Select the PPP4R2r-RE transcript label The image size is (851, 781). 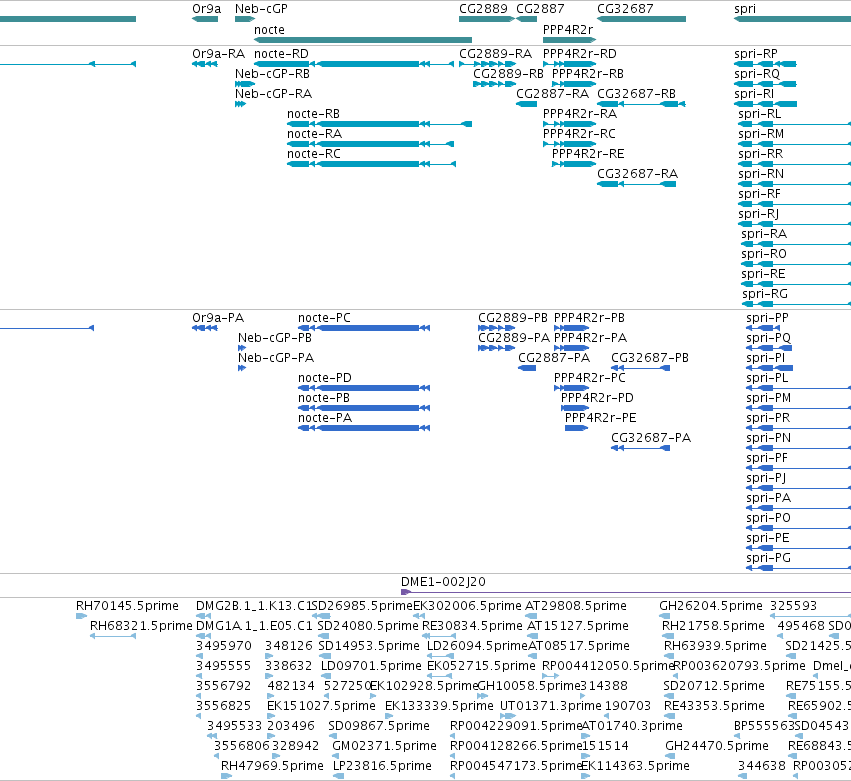[x=588, y=154]
